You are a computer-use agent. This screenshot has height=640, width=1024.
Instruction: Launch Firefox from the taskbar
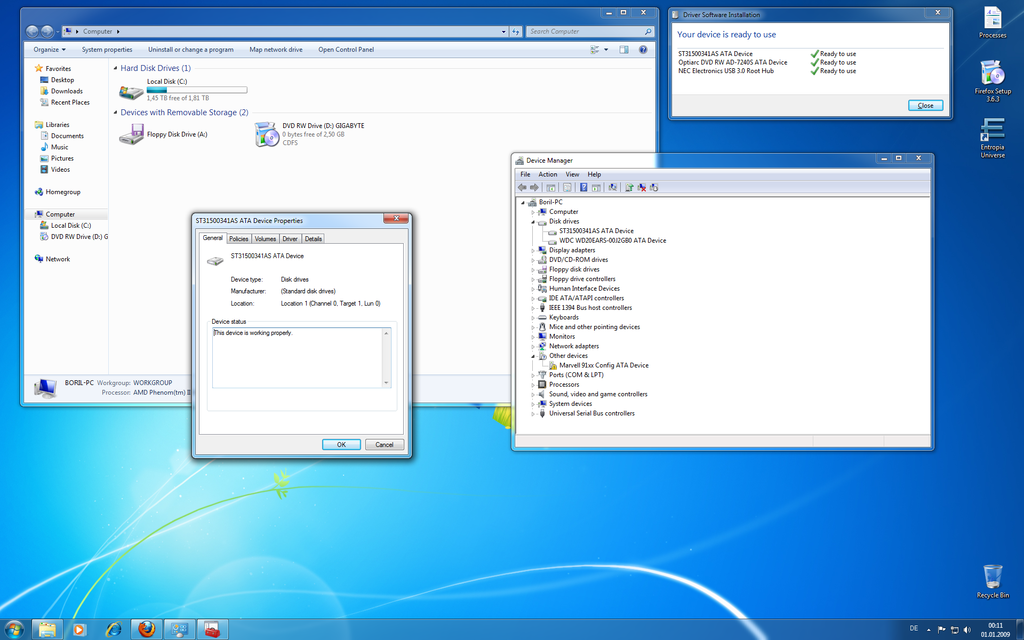click(145, 629)
